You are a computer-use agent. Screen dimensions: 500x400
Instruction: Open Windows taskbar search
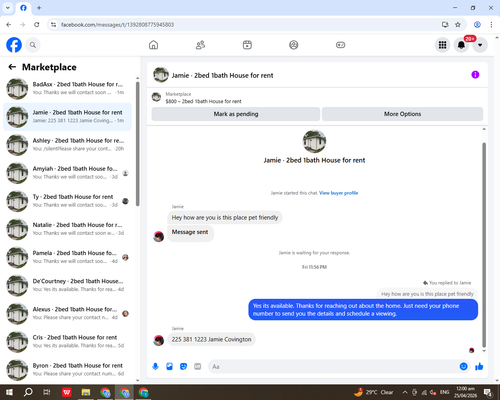[28, 392]
